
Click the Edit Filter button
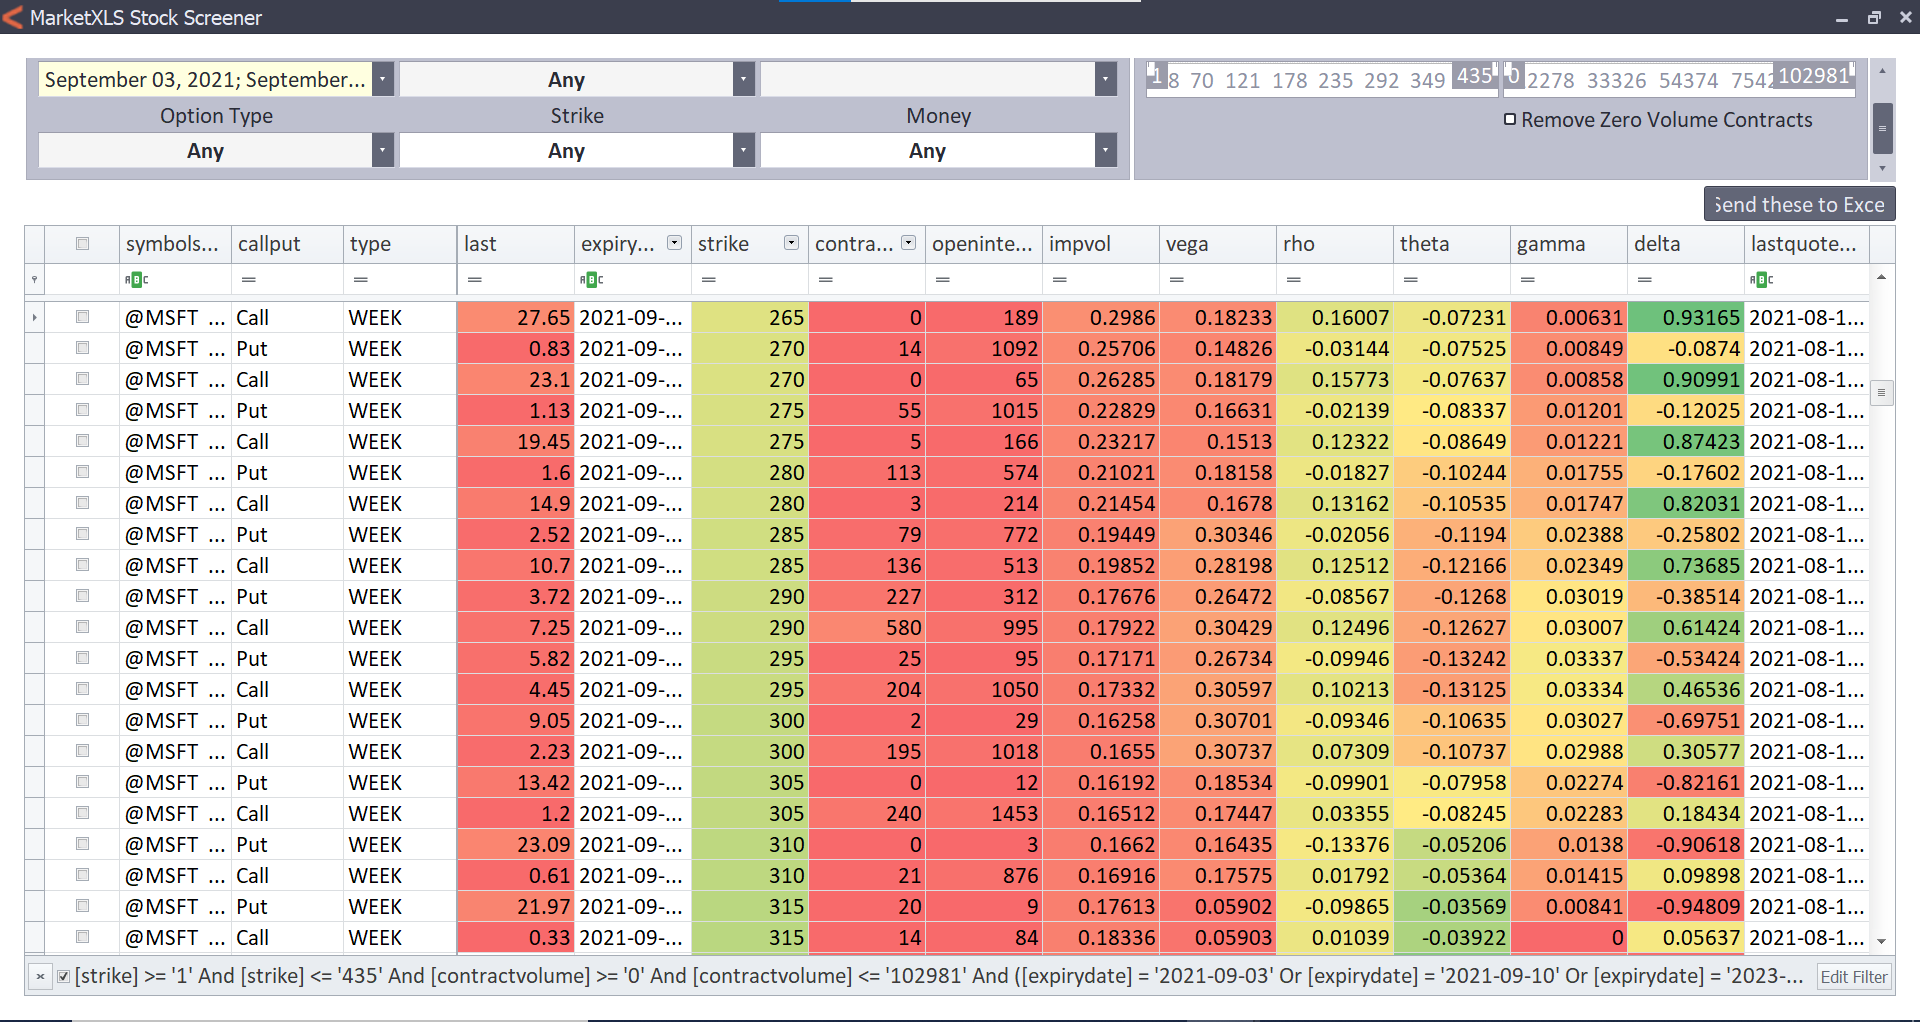coord(1854,976)
